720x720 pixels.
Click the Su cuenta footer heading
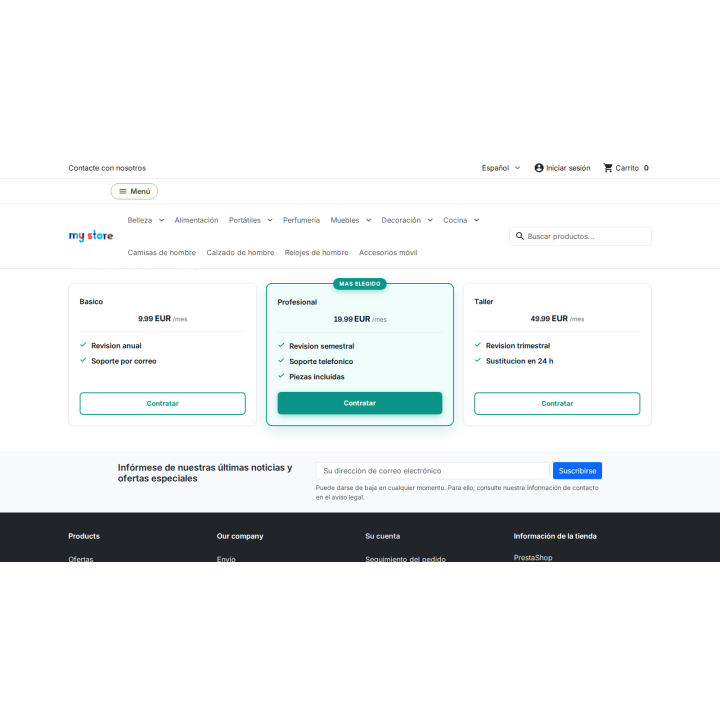pyautogui.click(x=382, y=536)
